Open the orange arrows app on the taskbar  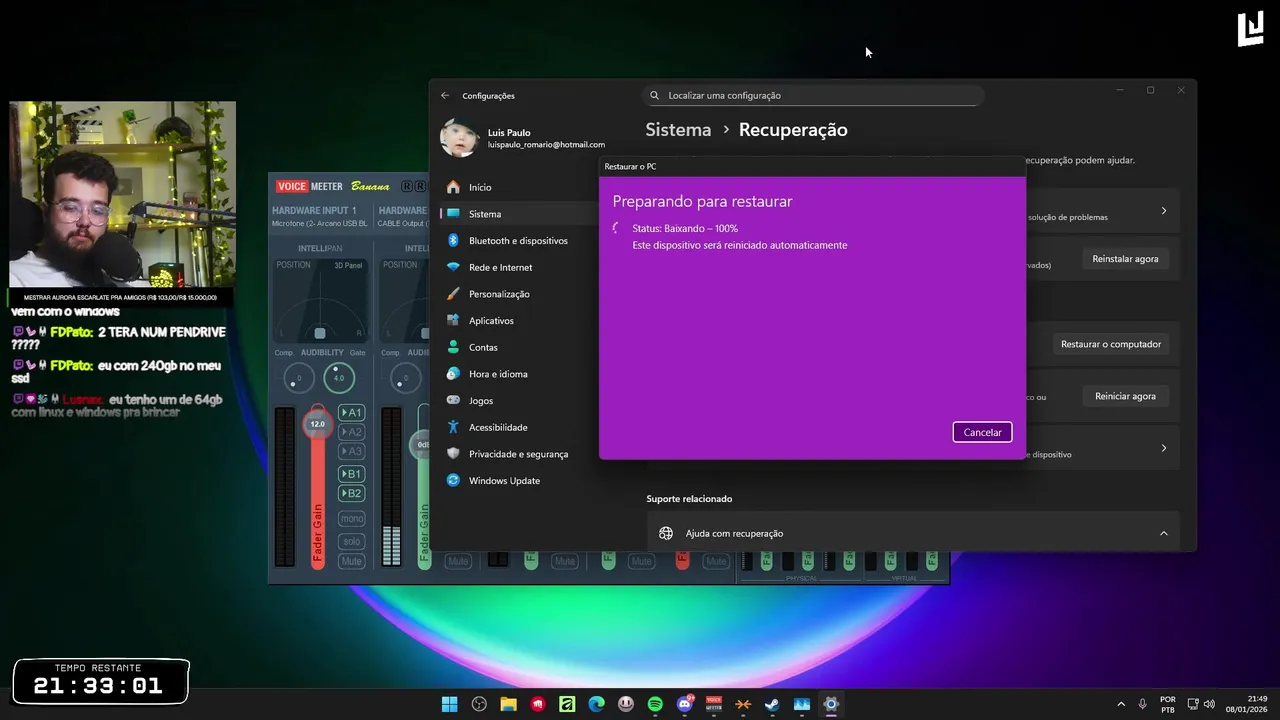(x=743, y=704)
